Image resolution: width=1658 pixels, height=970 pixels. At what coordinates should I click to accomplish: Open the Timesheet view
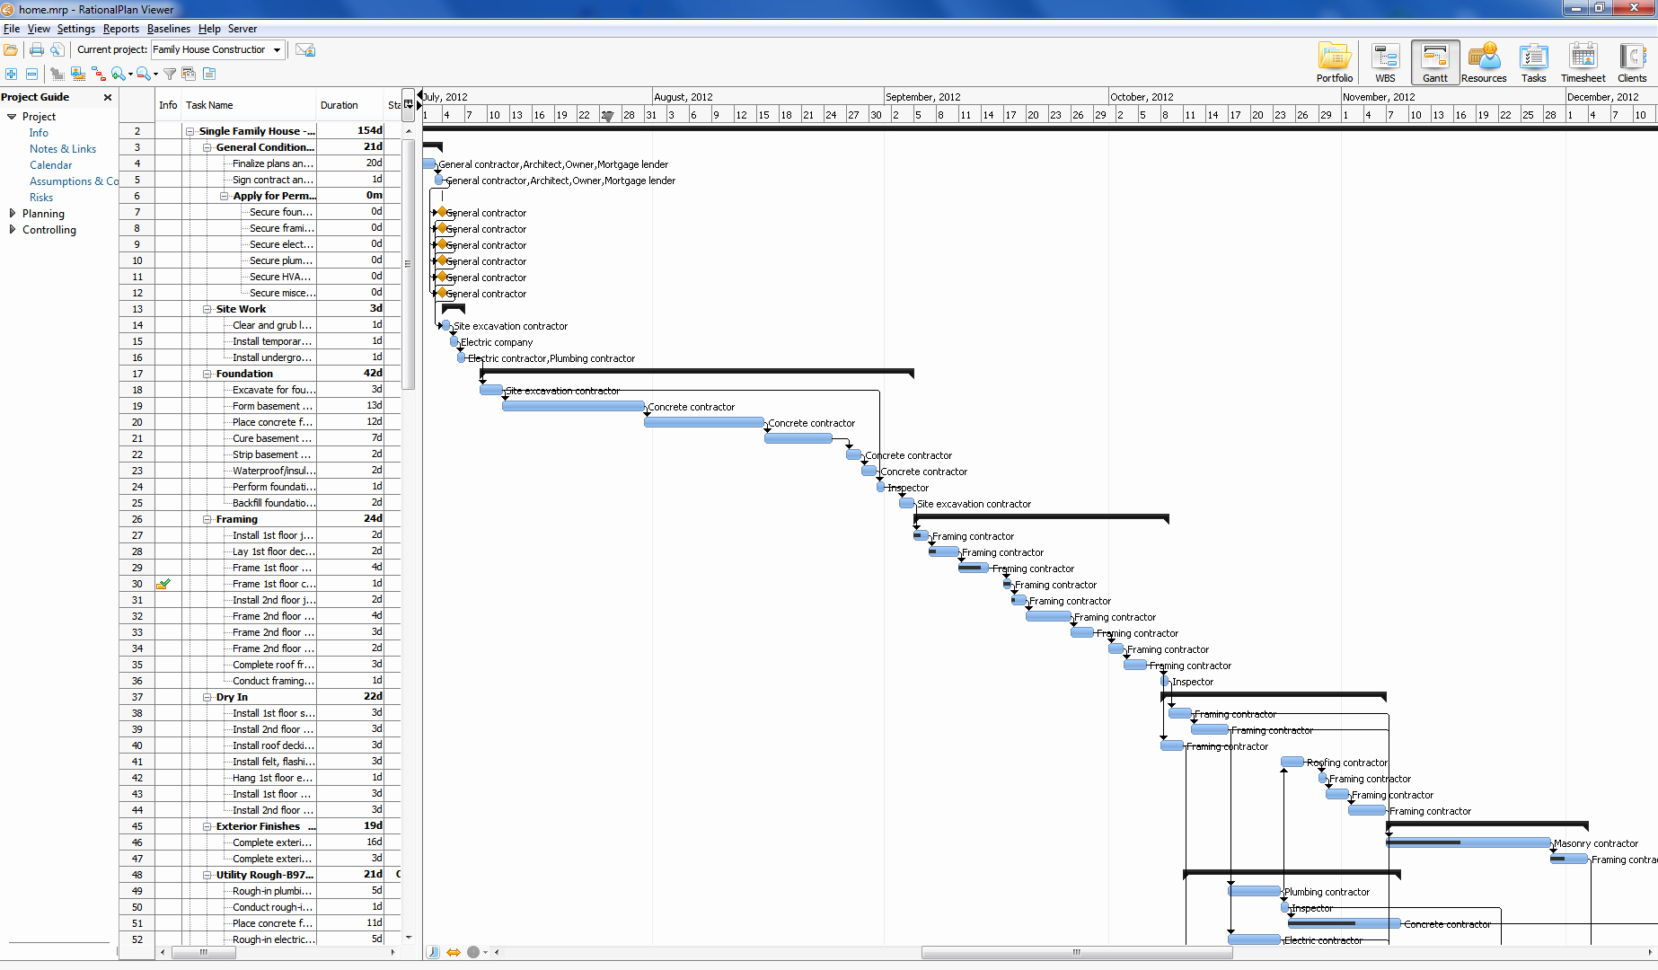(x=1583, y=61)
